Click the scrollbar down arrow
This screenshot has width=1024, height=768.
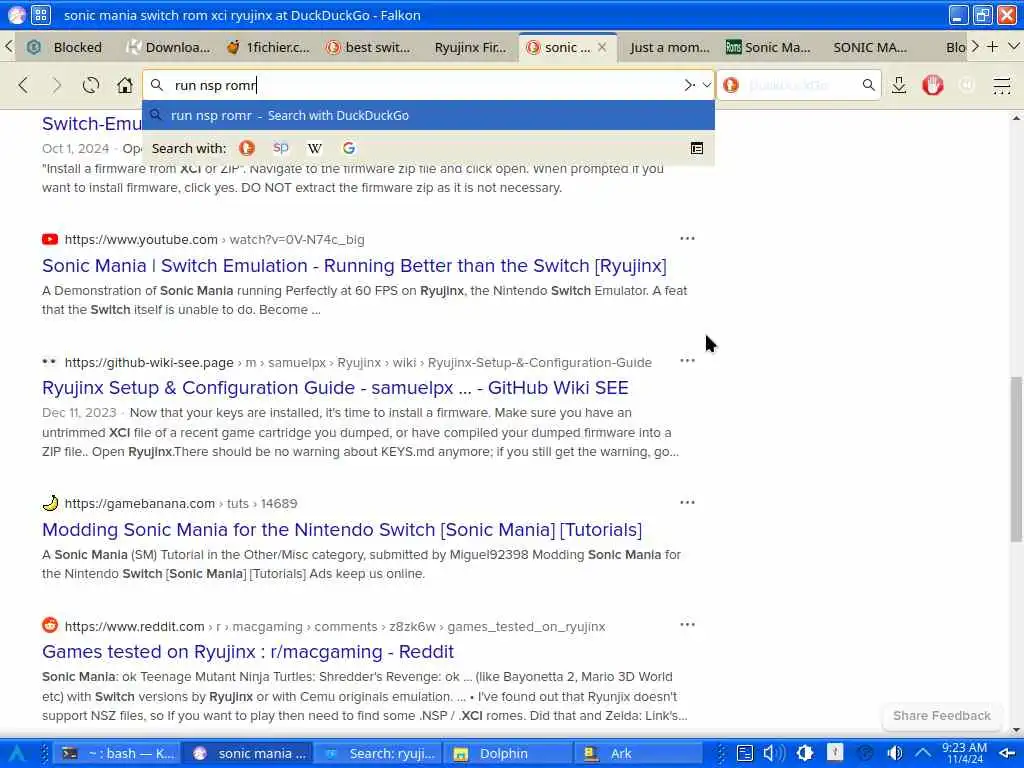point(1016,731)
